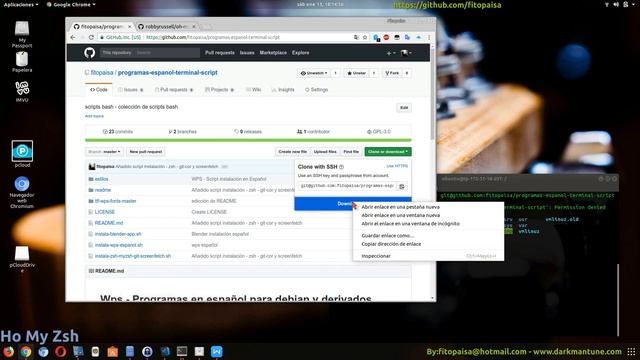Click the translate icon in the address bar
This screenshot has height=360, width=640.
(356, 37)
